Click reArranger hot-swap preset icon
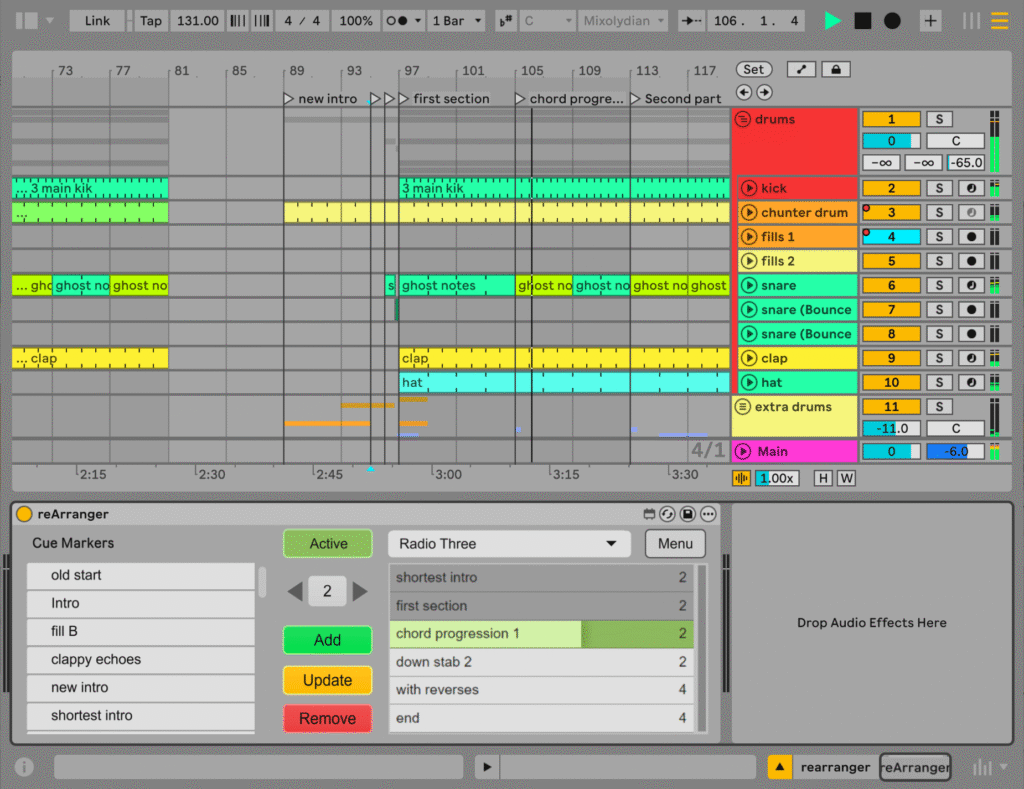Screen dimensions: 1024x789 [x=667, y=514]
